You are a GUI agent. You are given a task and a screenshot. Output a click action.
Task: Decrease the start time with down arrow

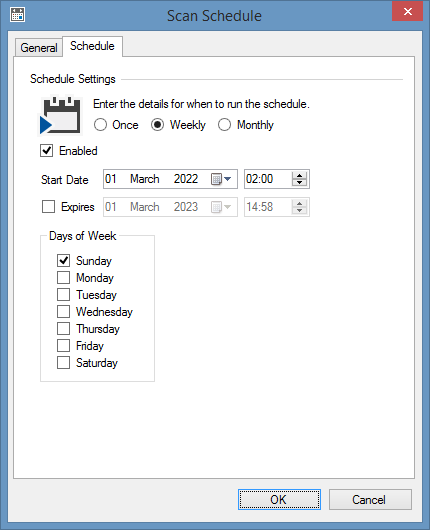point(300,183)
